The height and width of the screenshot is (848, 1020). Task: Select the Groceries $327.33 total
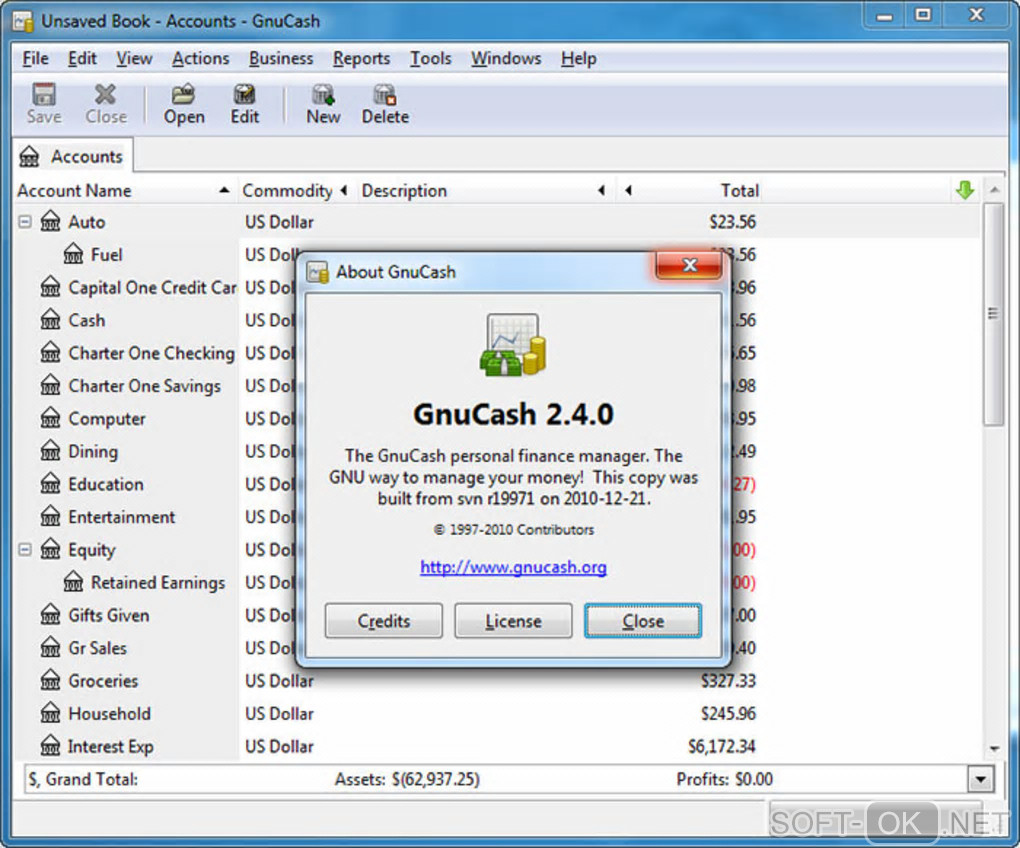pyautogui.click(x=728, y=681)
